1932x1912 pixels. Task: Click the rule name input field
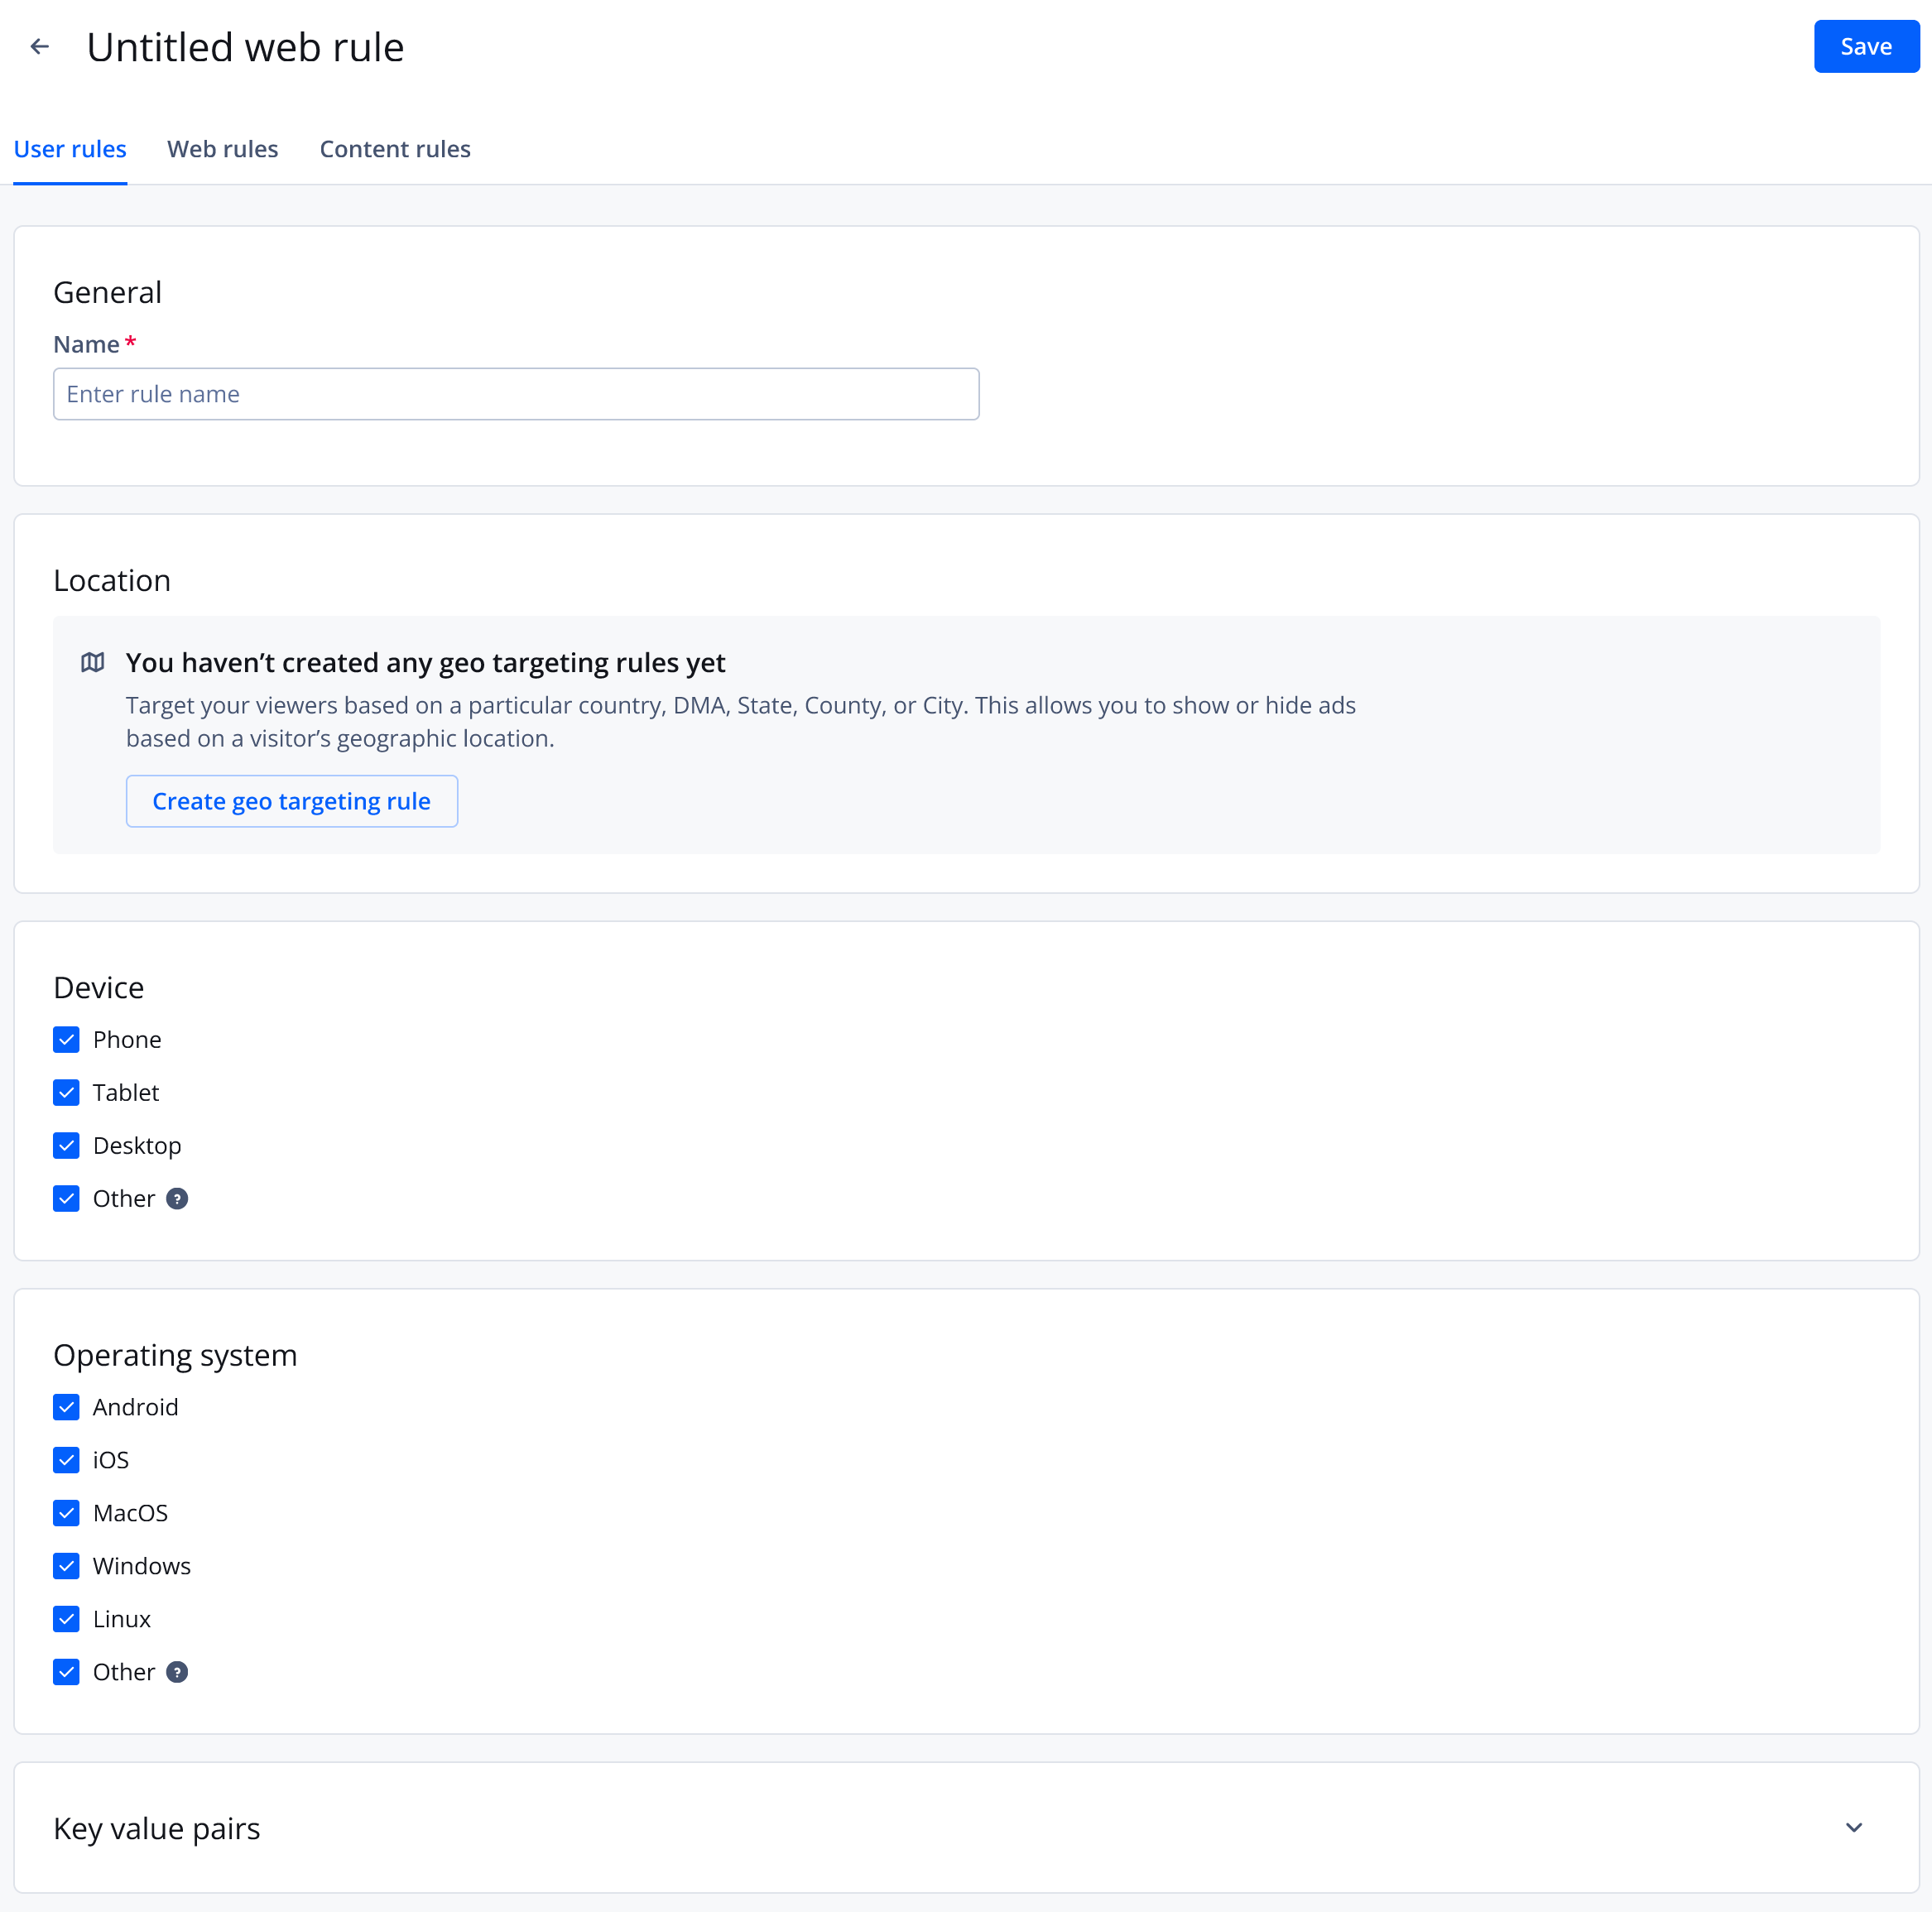point(515,393)
